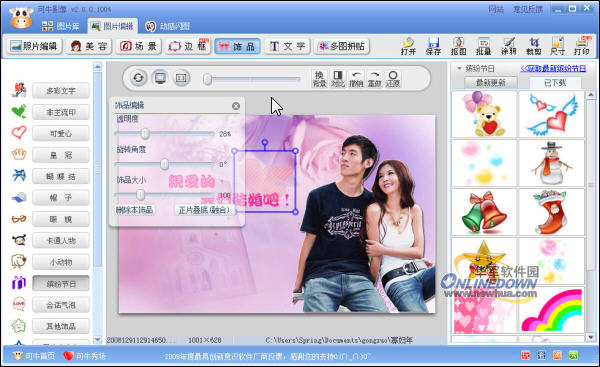The height and width of the screenshot is (367, 600).
Task: Click the category list scroll-down arrow
Action: click(98, 339)
